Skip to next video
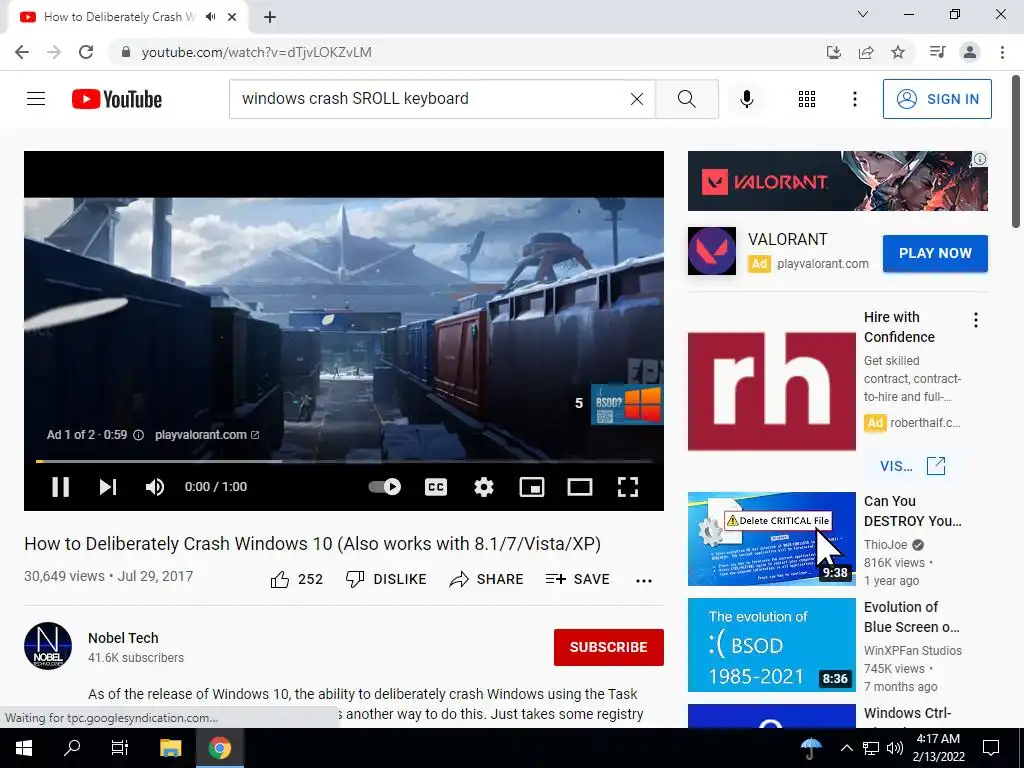 (108, 487)
